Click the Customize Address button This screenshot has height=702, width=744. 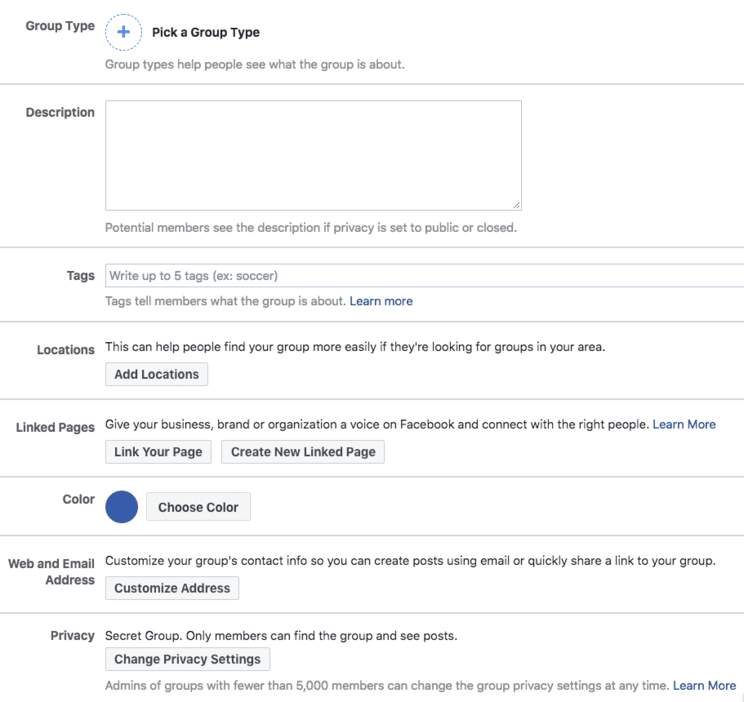(x=172, y=588)
